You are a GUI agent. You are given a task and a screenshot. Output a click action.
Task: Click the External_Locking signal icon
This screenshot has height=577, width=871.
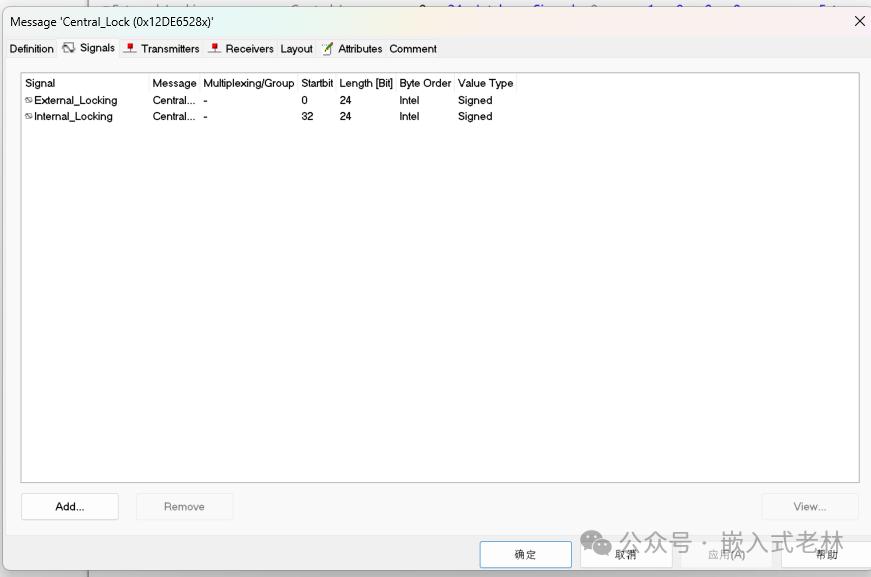[x=28, y=101]
